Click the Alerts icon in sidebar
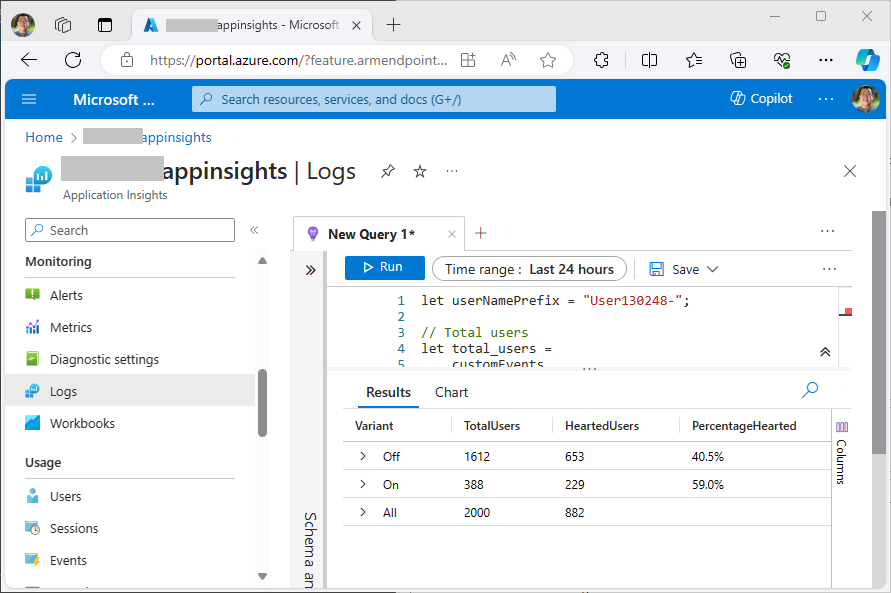The height and width of the screenshot is (593, 891). pyautogui.click(x=32, y=294)
